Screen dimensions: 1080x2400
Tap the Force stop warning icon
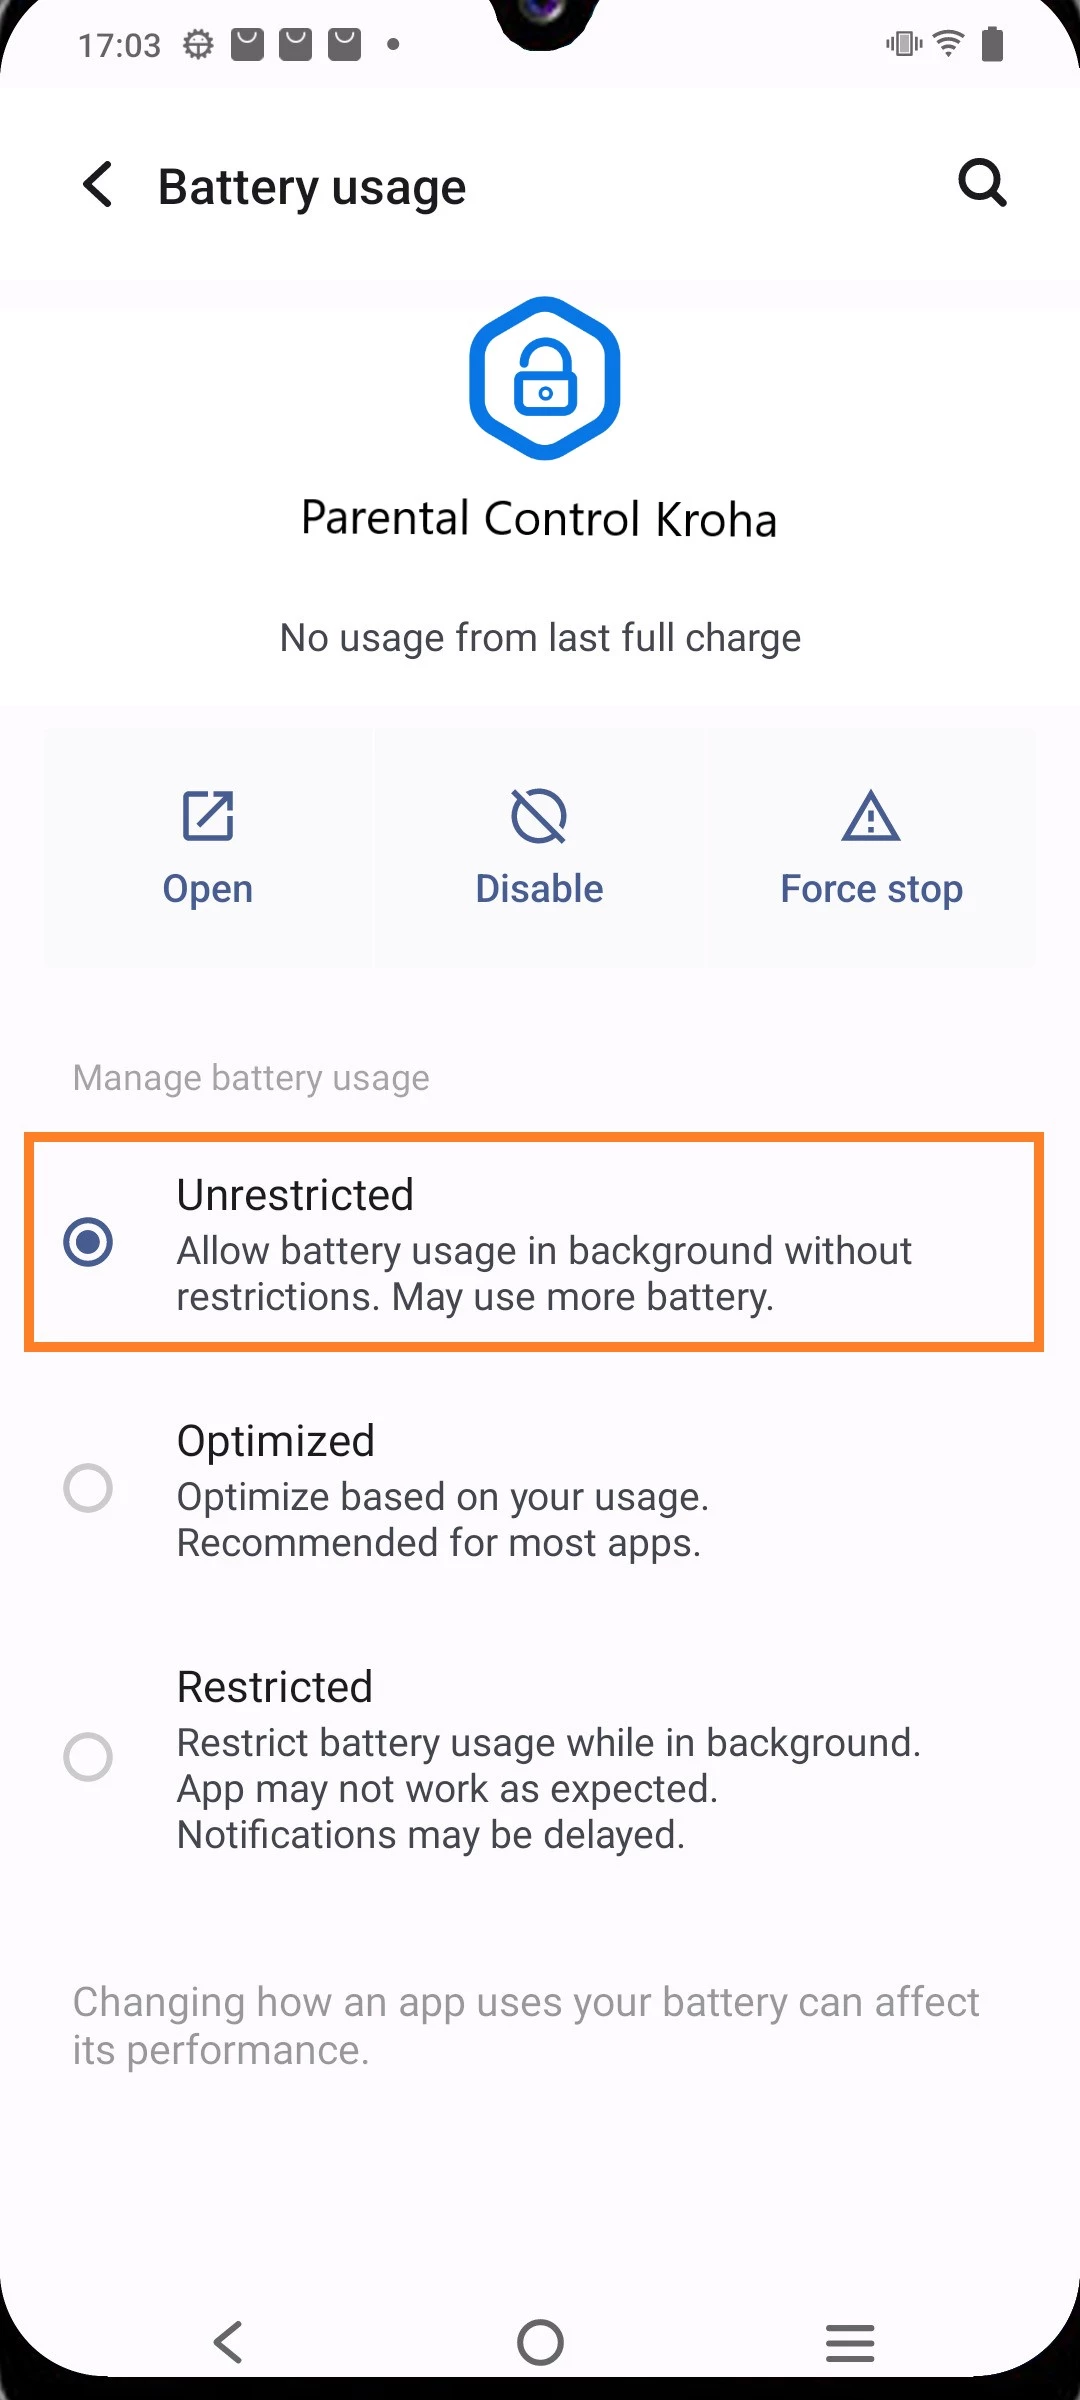(x=871, y=816)
